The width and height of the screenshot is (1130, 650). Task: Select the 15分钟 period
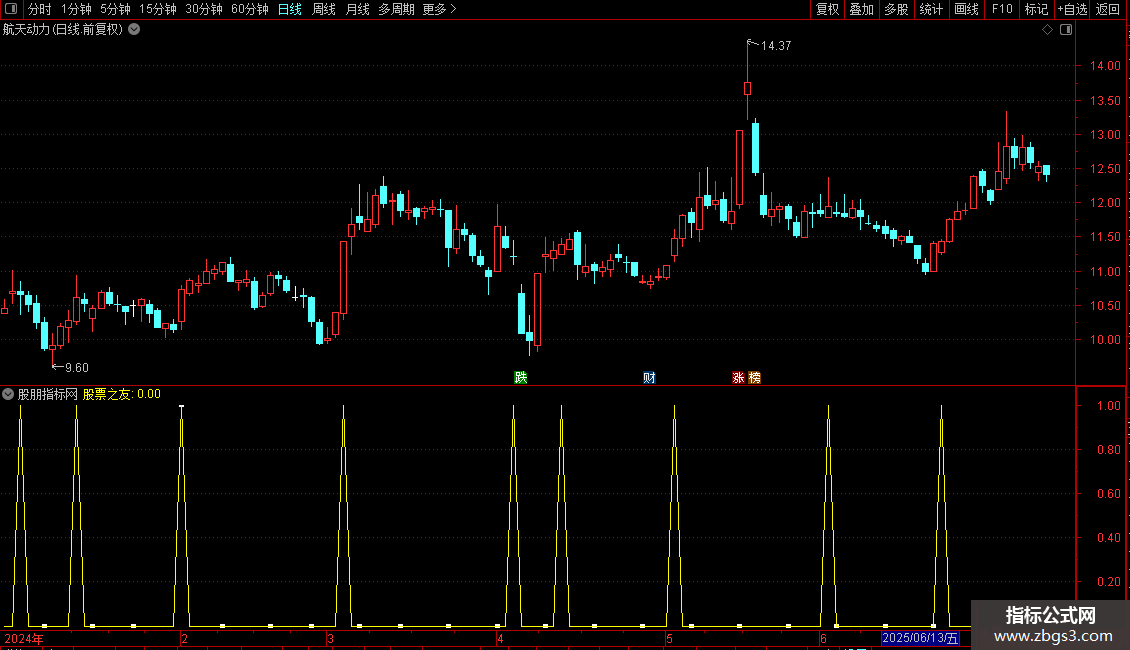[x=158, y=9]
